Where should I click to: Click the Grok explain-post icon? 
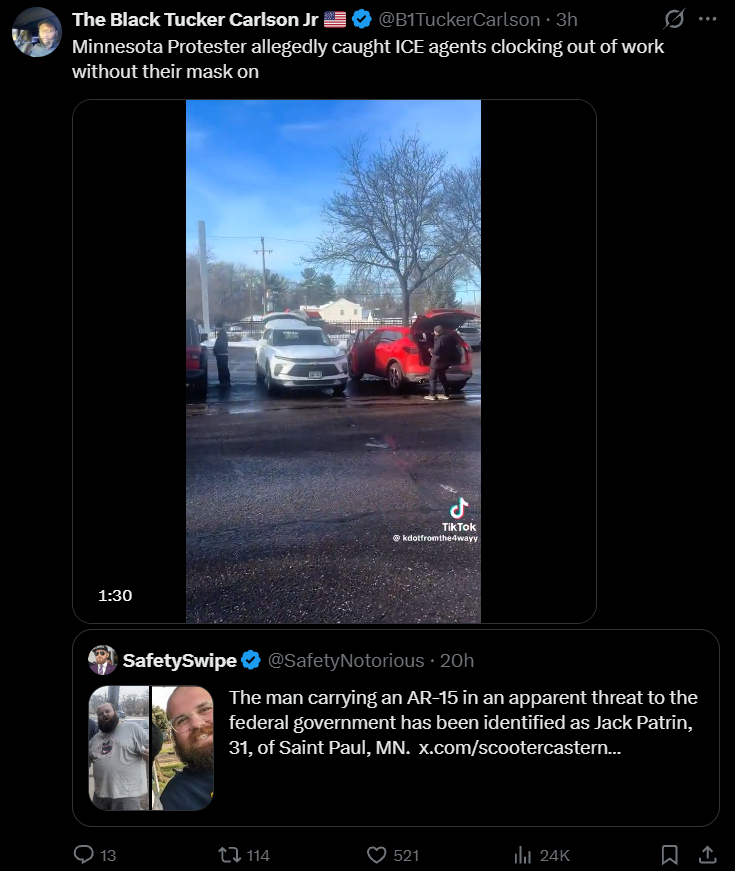674,19
